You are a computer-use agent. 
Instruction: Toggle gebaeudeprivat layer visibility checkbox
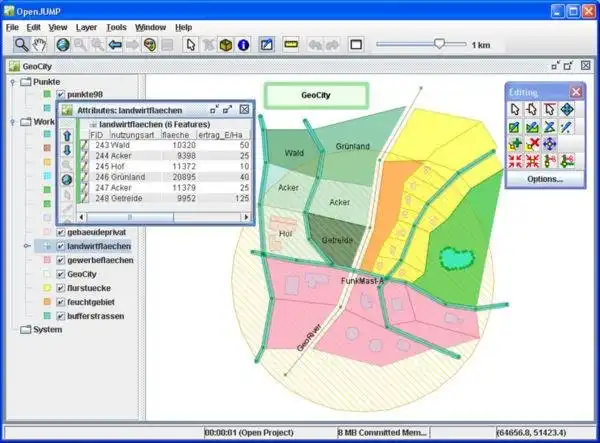[x=60, y=232]
